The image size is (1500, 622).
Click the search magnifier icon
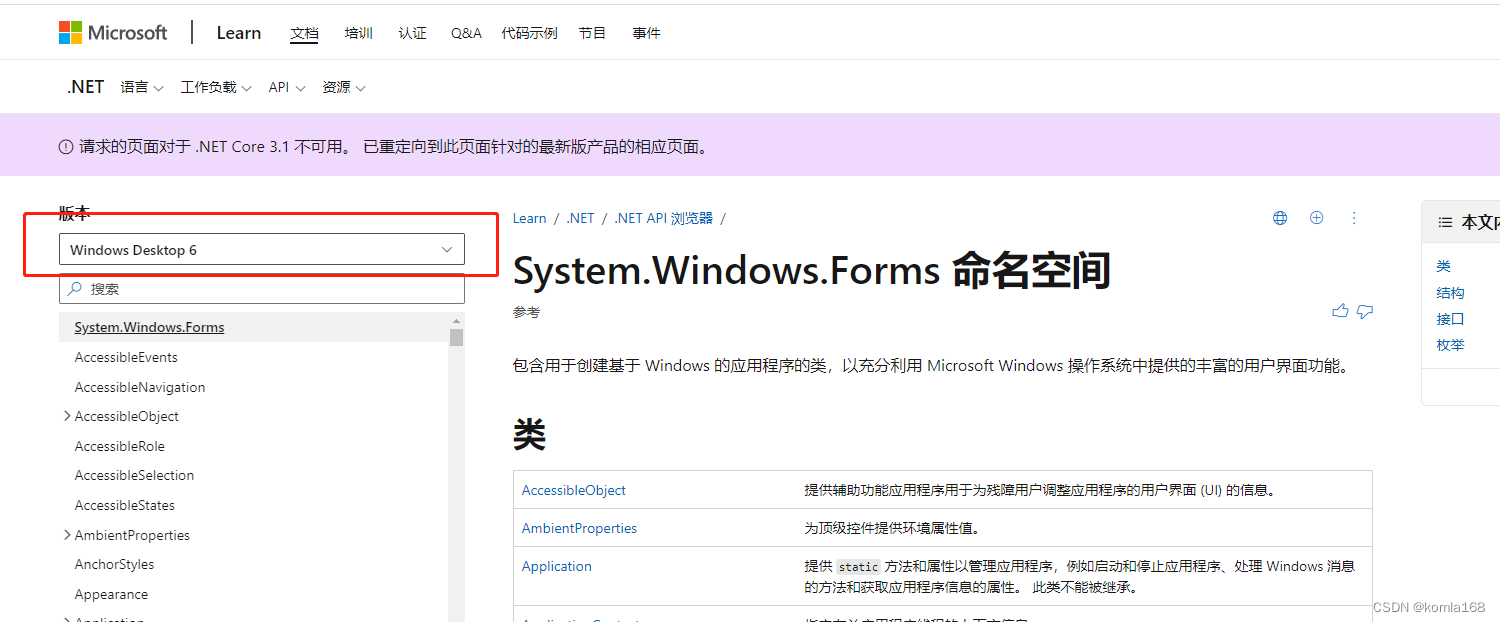click(75, 289)
